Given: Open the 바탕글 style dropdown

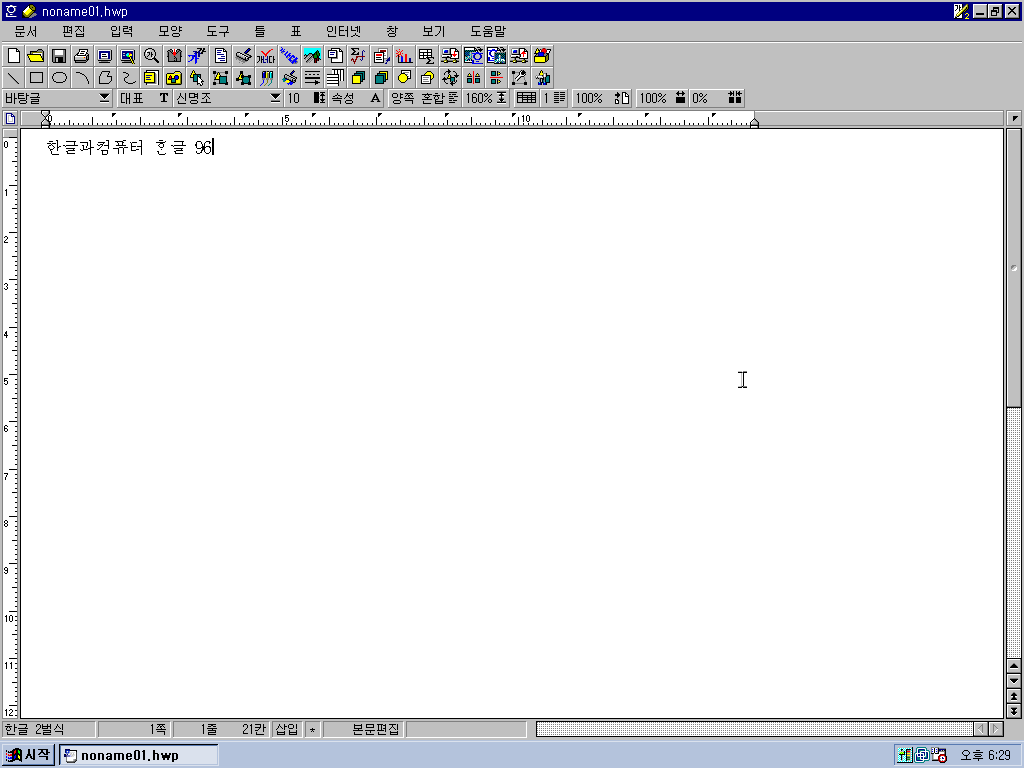Looking at the screenshot, I should pos(57,98).
